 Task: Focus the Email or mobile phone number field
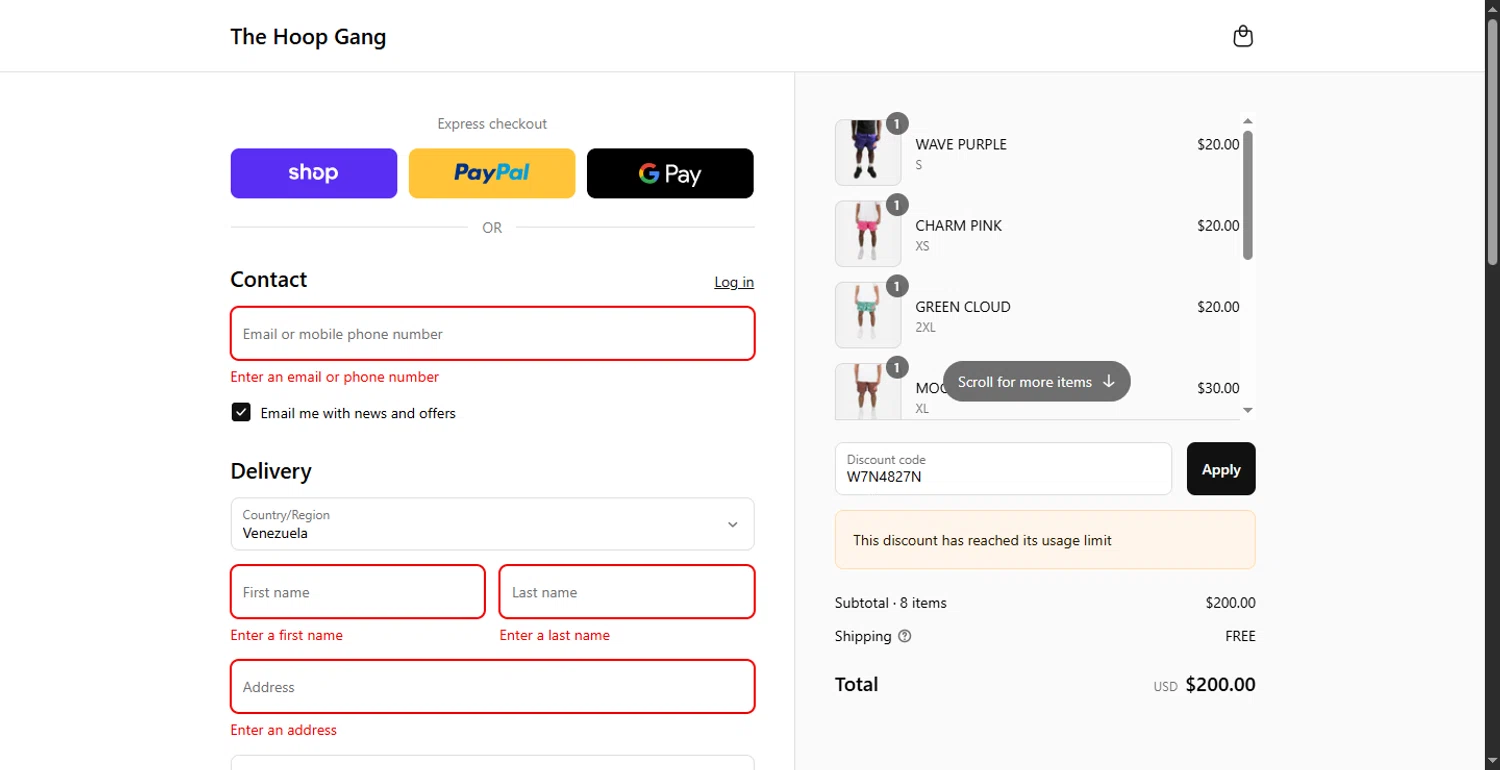pos(492,333)
